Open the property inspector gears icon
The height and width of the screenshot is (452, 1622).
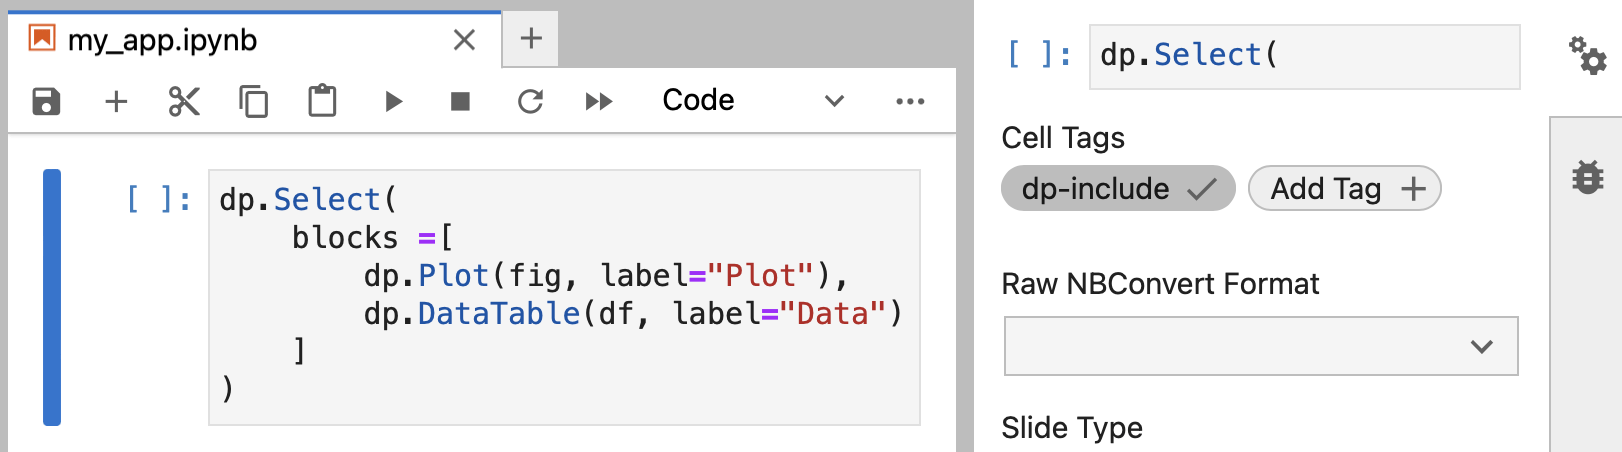1587,55
